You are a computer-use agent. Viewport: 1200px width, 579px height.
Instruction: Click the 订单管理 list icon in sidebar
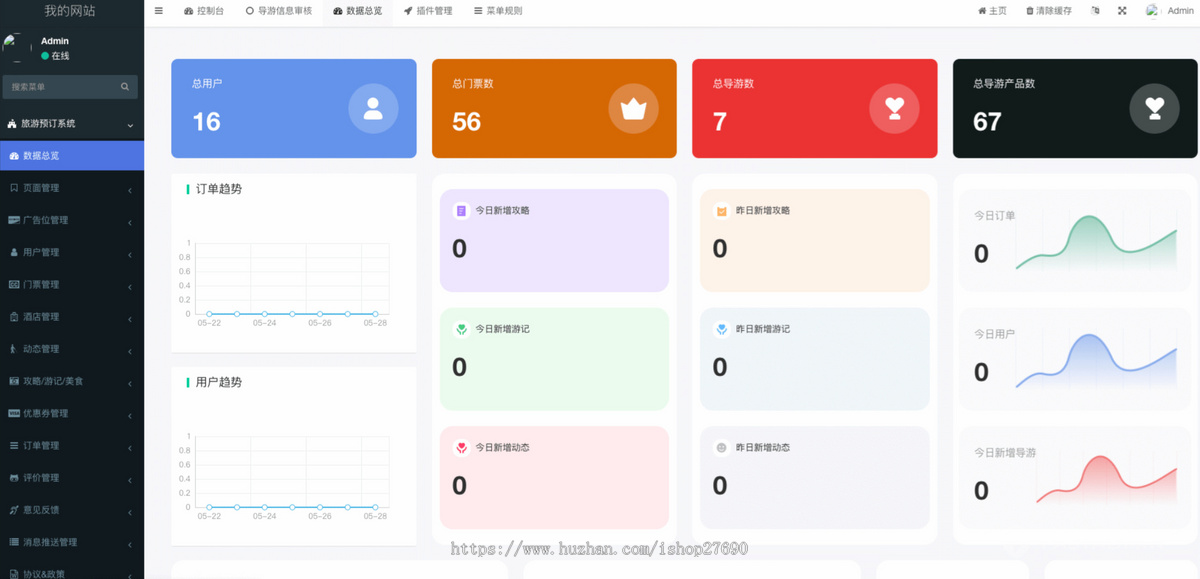[x=13, y=445]
